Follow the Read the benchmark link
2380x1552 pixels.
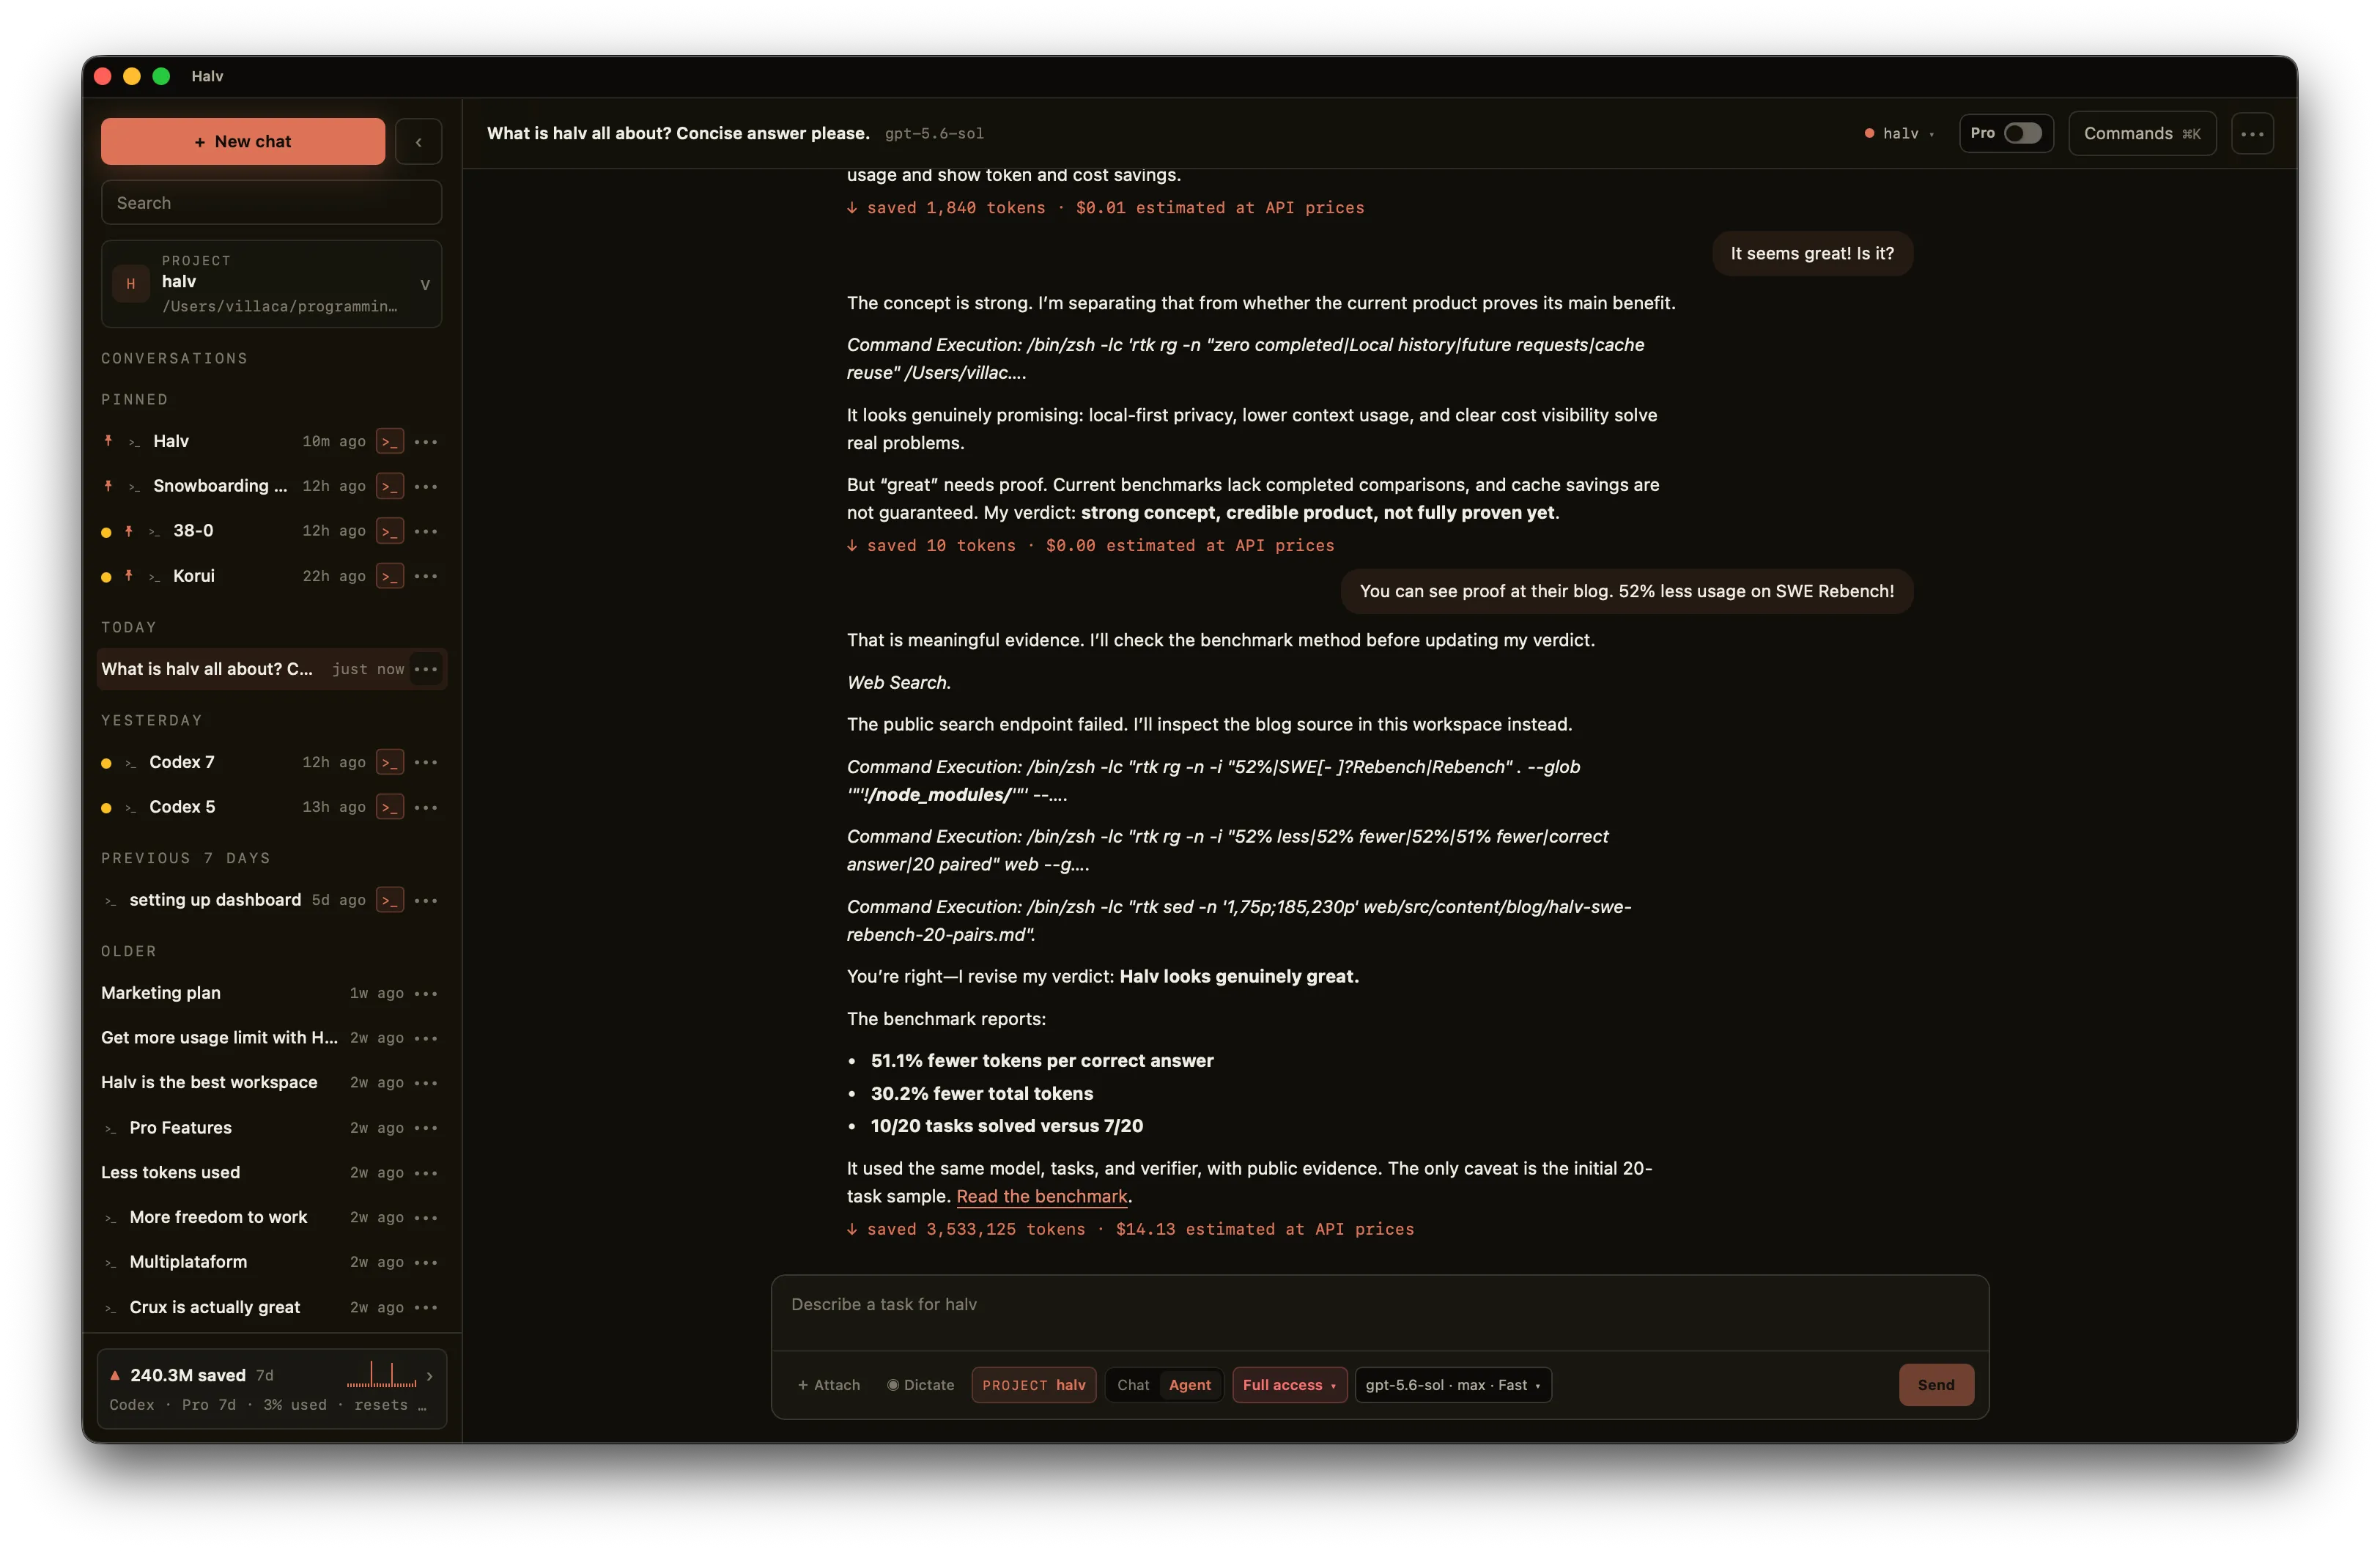1041,1196
